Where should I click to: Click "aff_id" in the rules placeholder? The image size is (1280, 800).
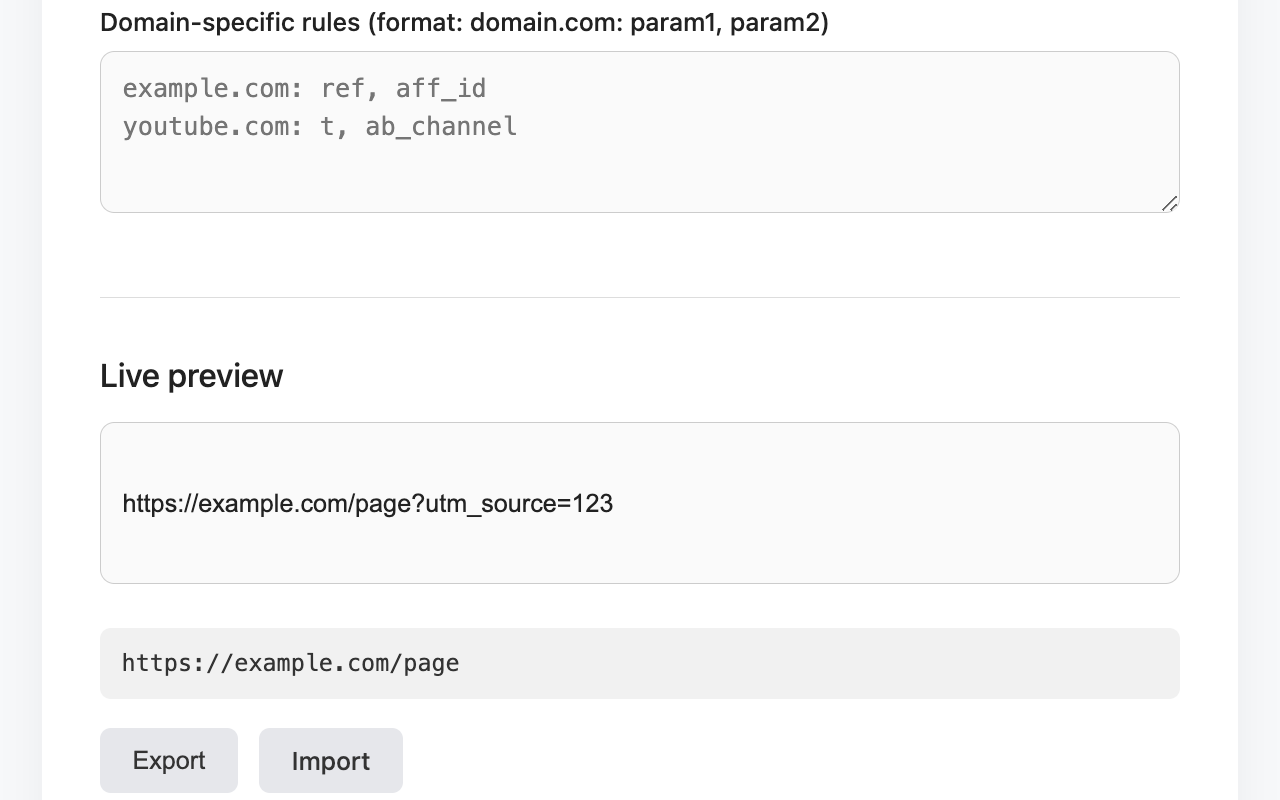coord(441,88)
